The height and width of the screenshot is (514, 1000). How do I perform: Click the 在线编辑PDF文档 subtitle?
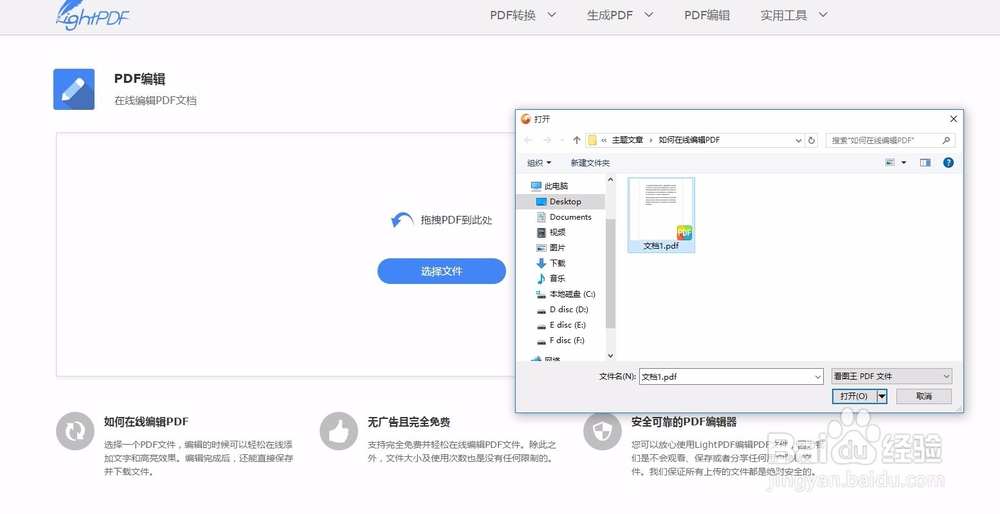pos(156,100)
